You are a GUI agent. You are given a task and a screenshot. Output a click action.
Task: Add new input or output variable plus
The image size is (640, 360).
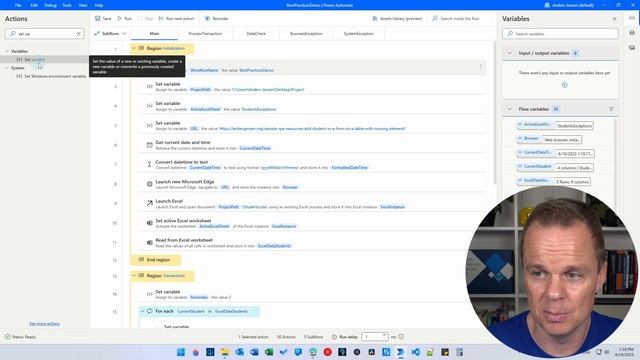tap(564, 85)
